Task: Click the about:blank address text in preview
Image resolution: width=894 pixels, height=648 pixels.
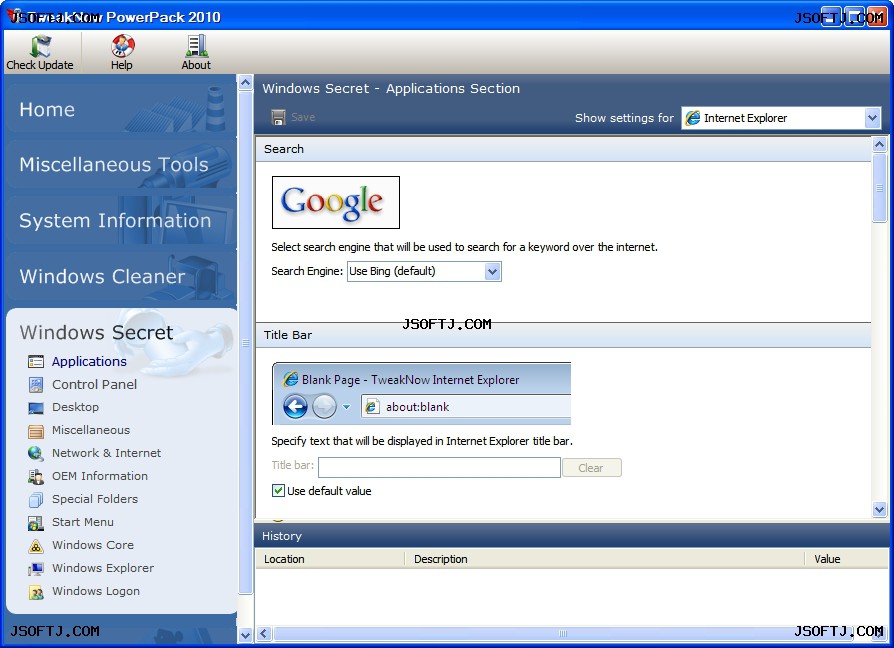Action: coord(417,407)
